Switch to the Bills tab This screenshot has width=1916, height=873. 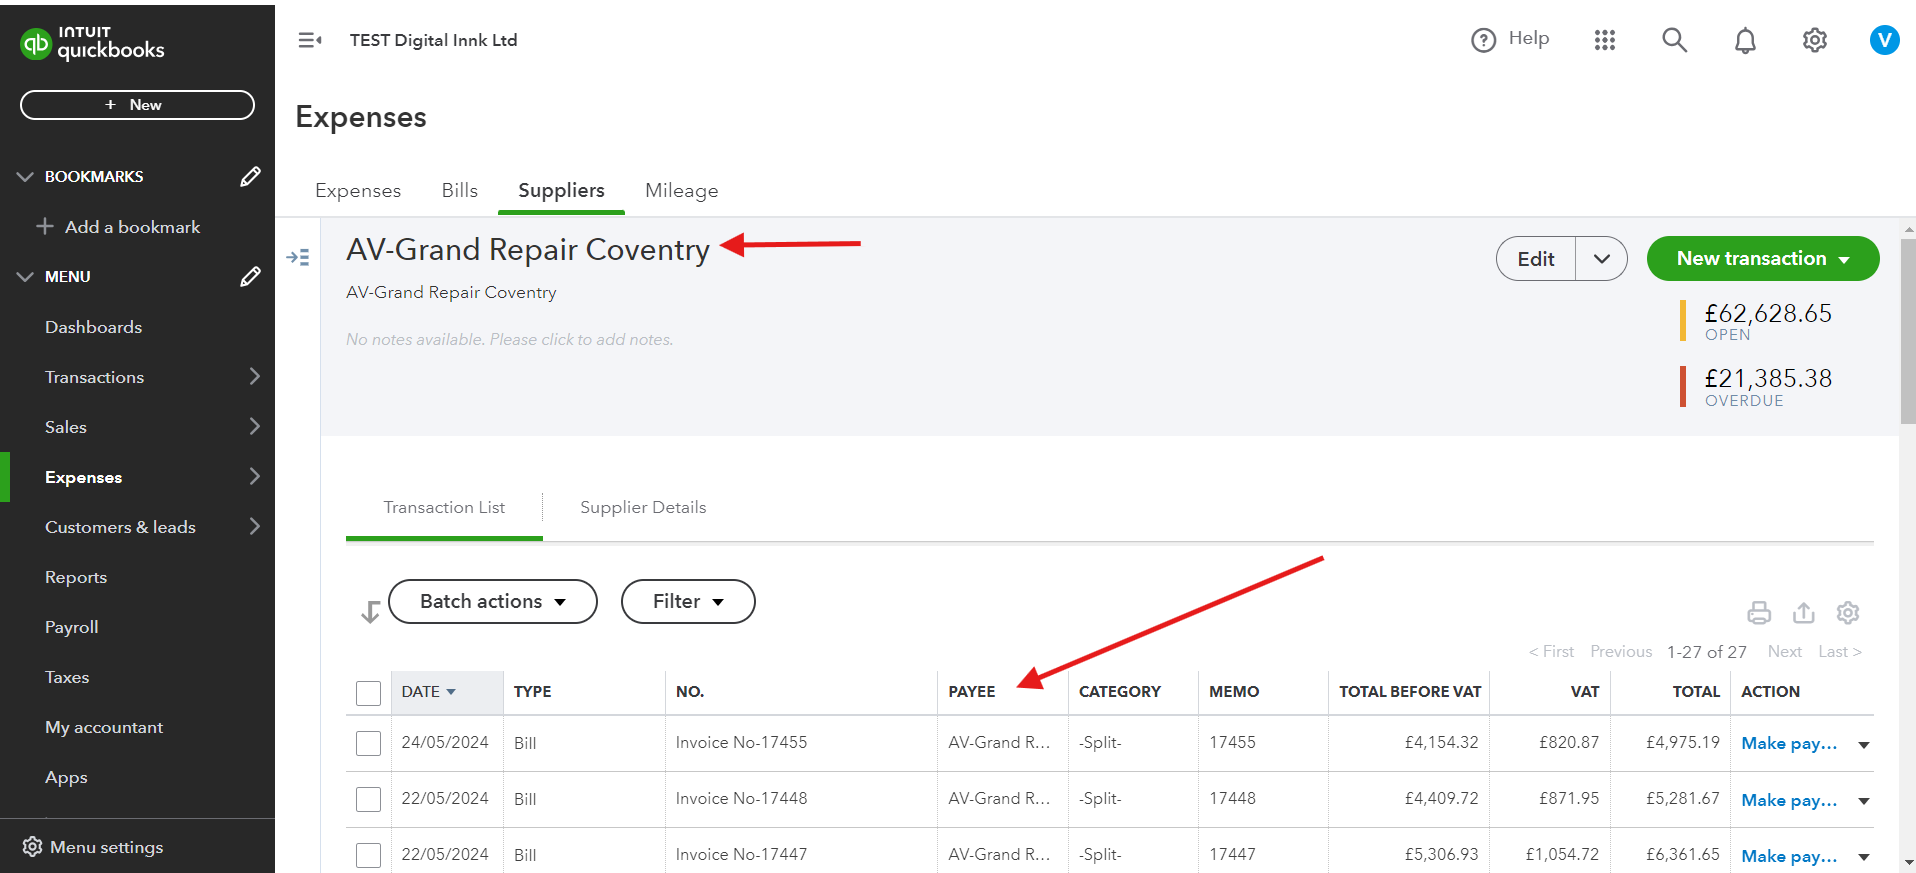460,190
